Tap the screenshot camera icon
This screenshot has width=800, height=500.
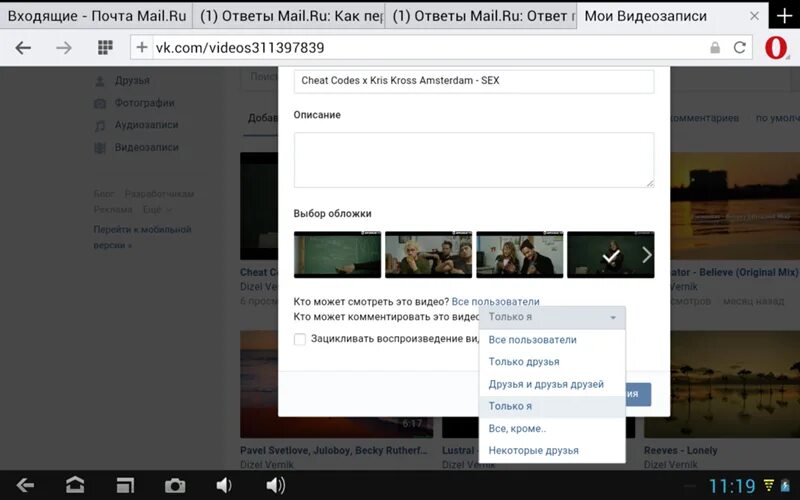tap(175, 485)
